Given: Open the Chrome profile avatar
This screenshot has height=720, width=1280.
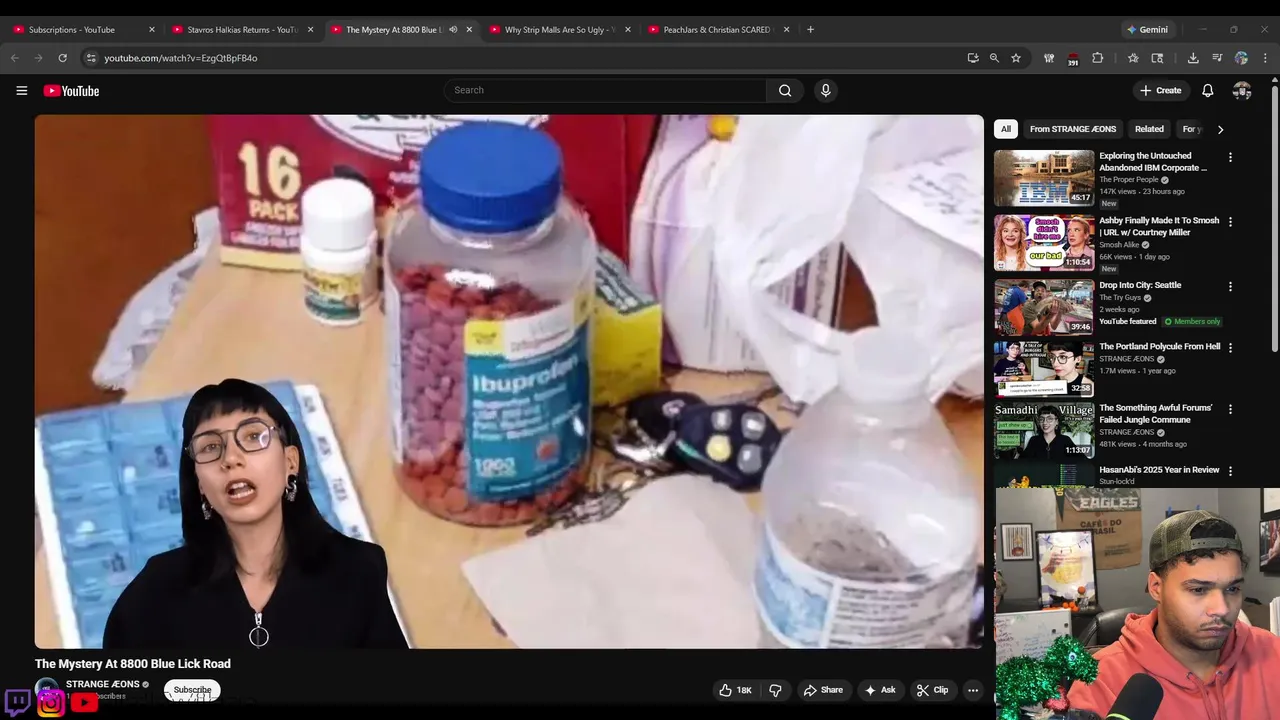Looking at the screenshot, I should point(1241,58).
